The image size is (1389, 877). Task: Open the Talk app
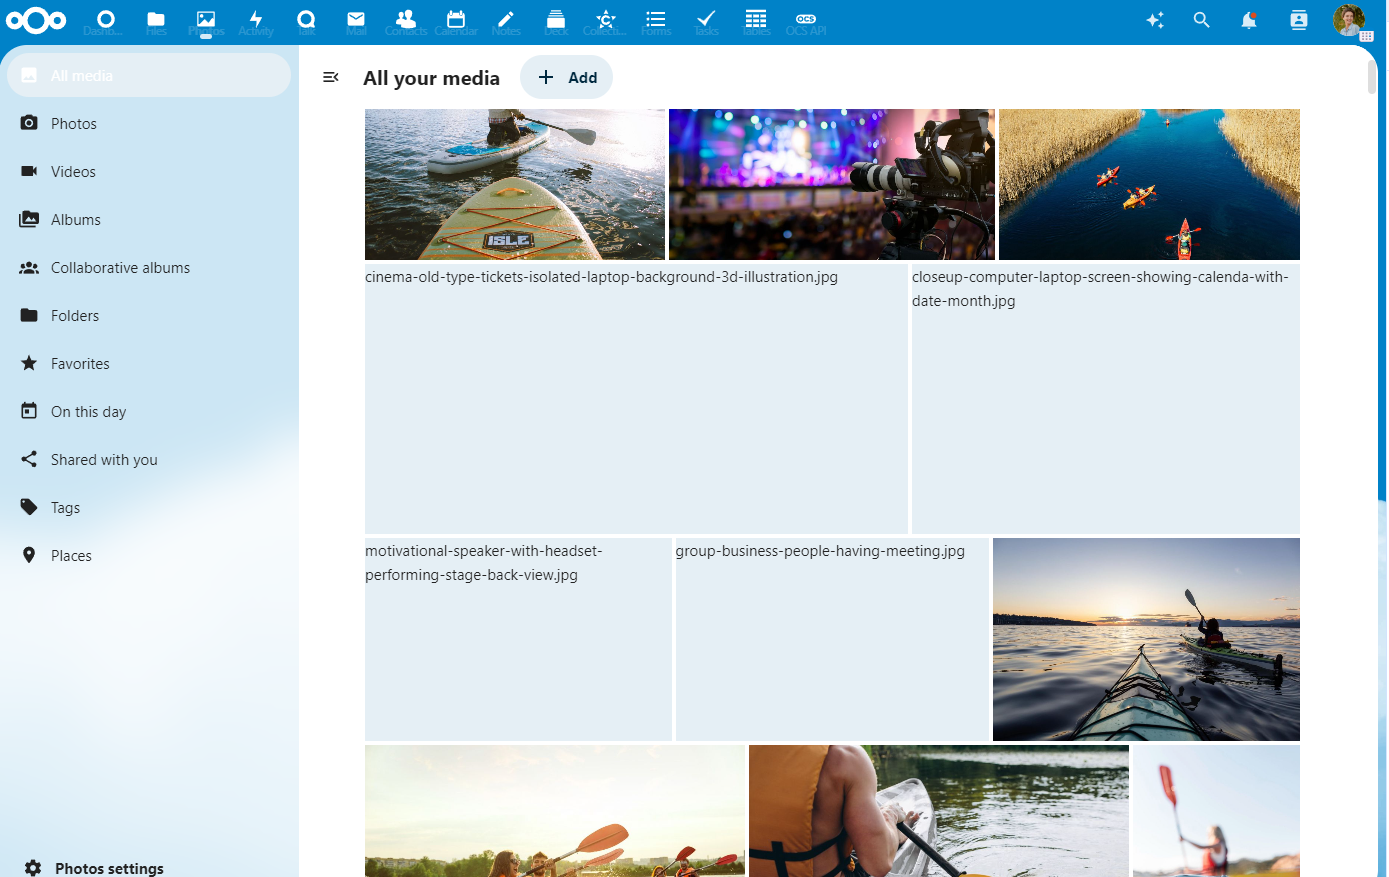pyautogui.click(x=306, y=20)
